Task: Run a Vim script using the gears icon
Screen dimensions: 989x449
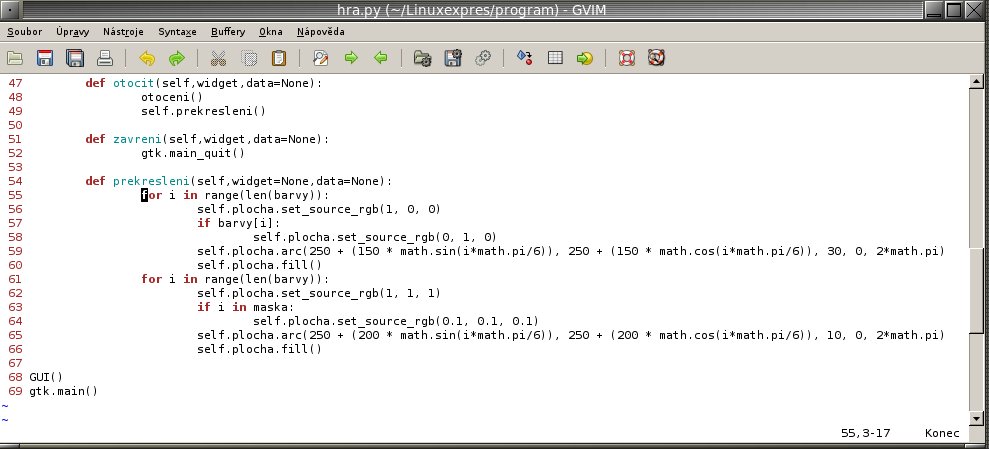Action: [x=483, y=59]
